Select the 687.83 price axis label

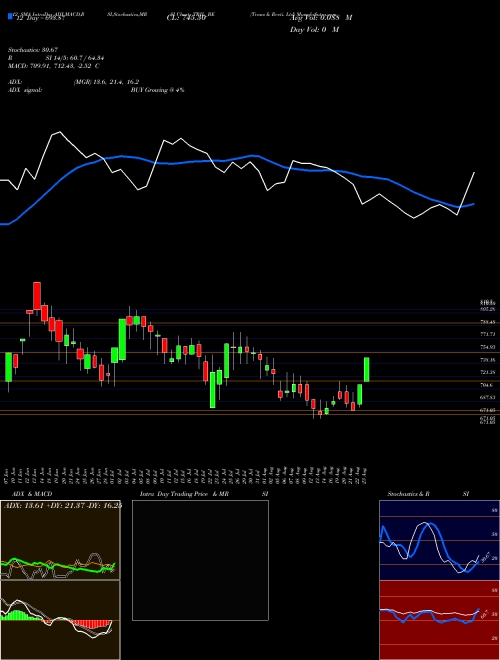[x=487, y=397]
